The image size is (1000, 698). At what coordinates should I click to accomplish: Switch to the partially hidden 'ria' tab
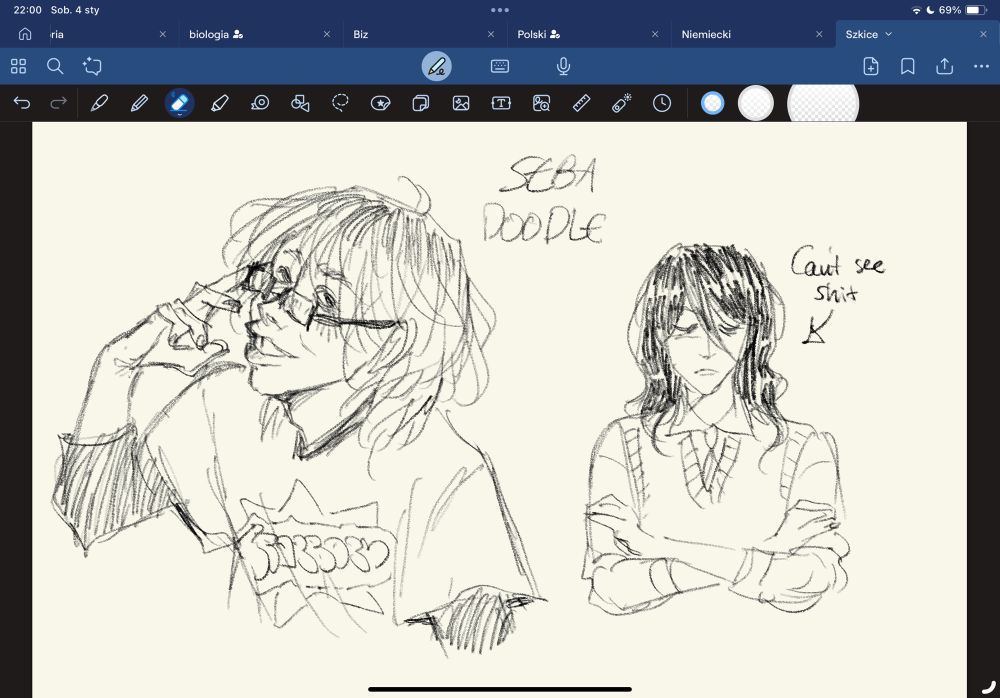[x=57, y=34]
